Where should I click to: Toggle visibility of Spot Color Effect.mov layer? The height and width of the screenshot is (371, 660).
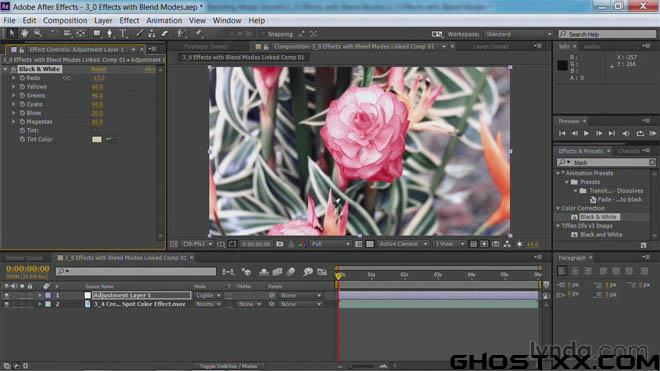coord(6,304)
